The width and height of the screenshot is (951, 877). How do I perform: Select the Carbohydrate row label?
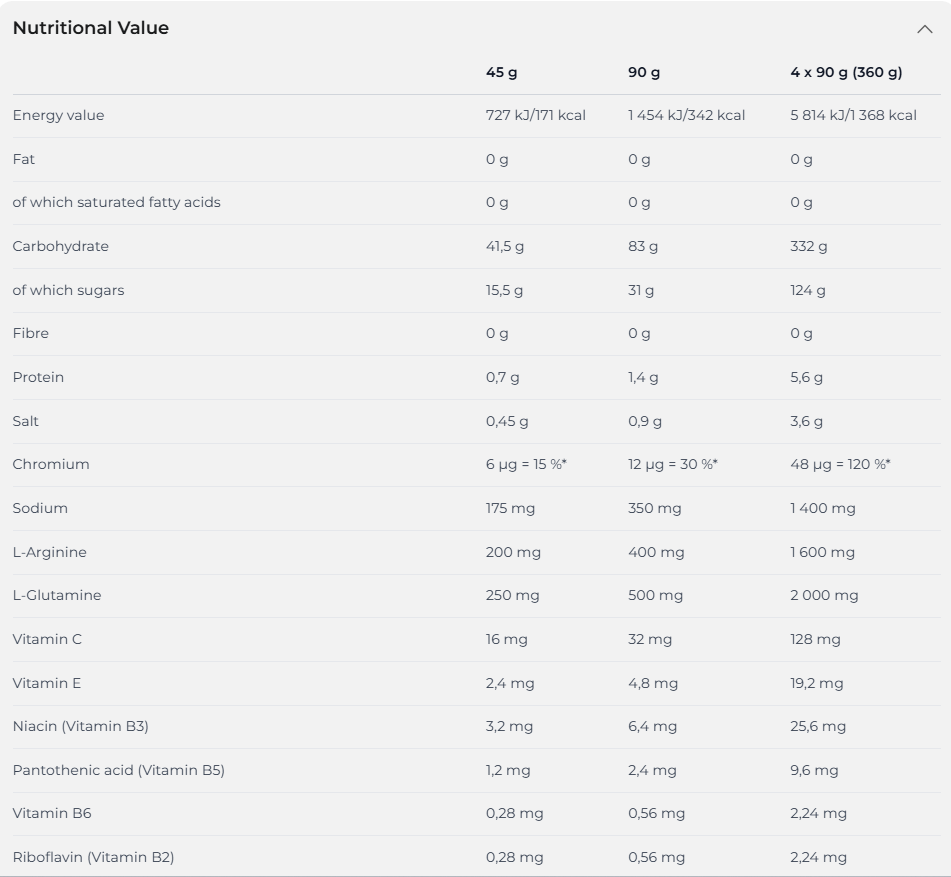click(x=61, y=246)
